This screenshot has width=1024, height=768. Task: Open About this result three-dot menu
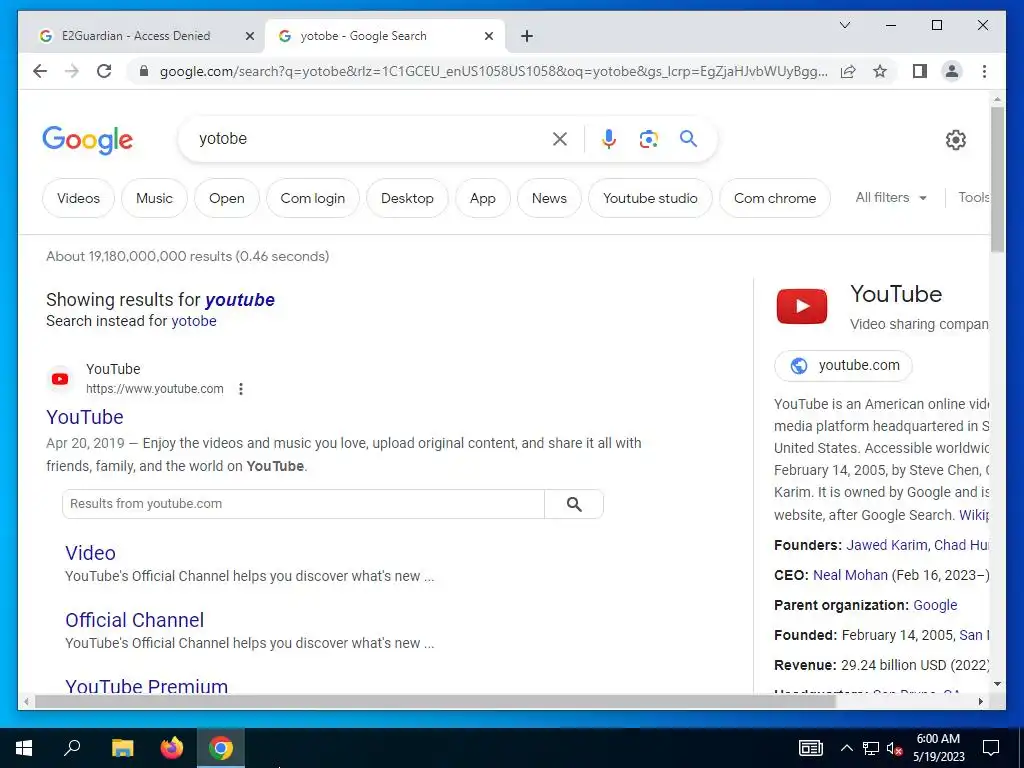(x=241, y=389)
